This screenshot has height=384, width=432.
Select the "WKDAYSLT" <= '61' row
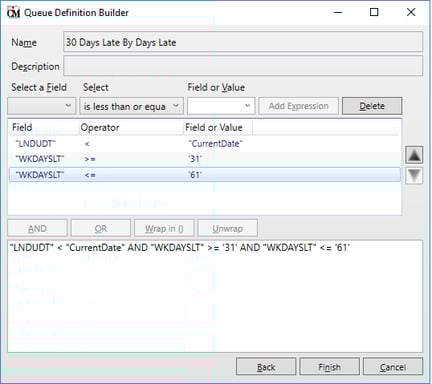click(x=205, y=175)
